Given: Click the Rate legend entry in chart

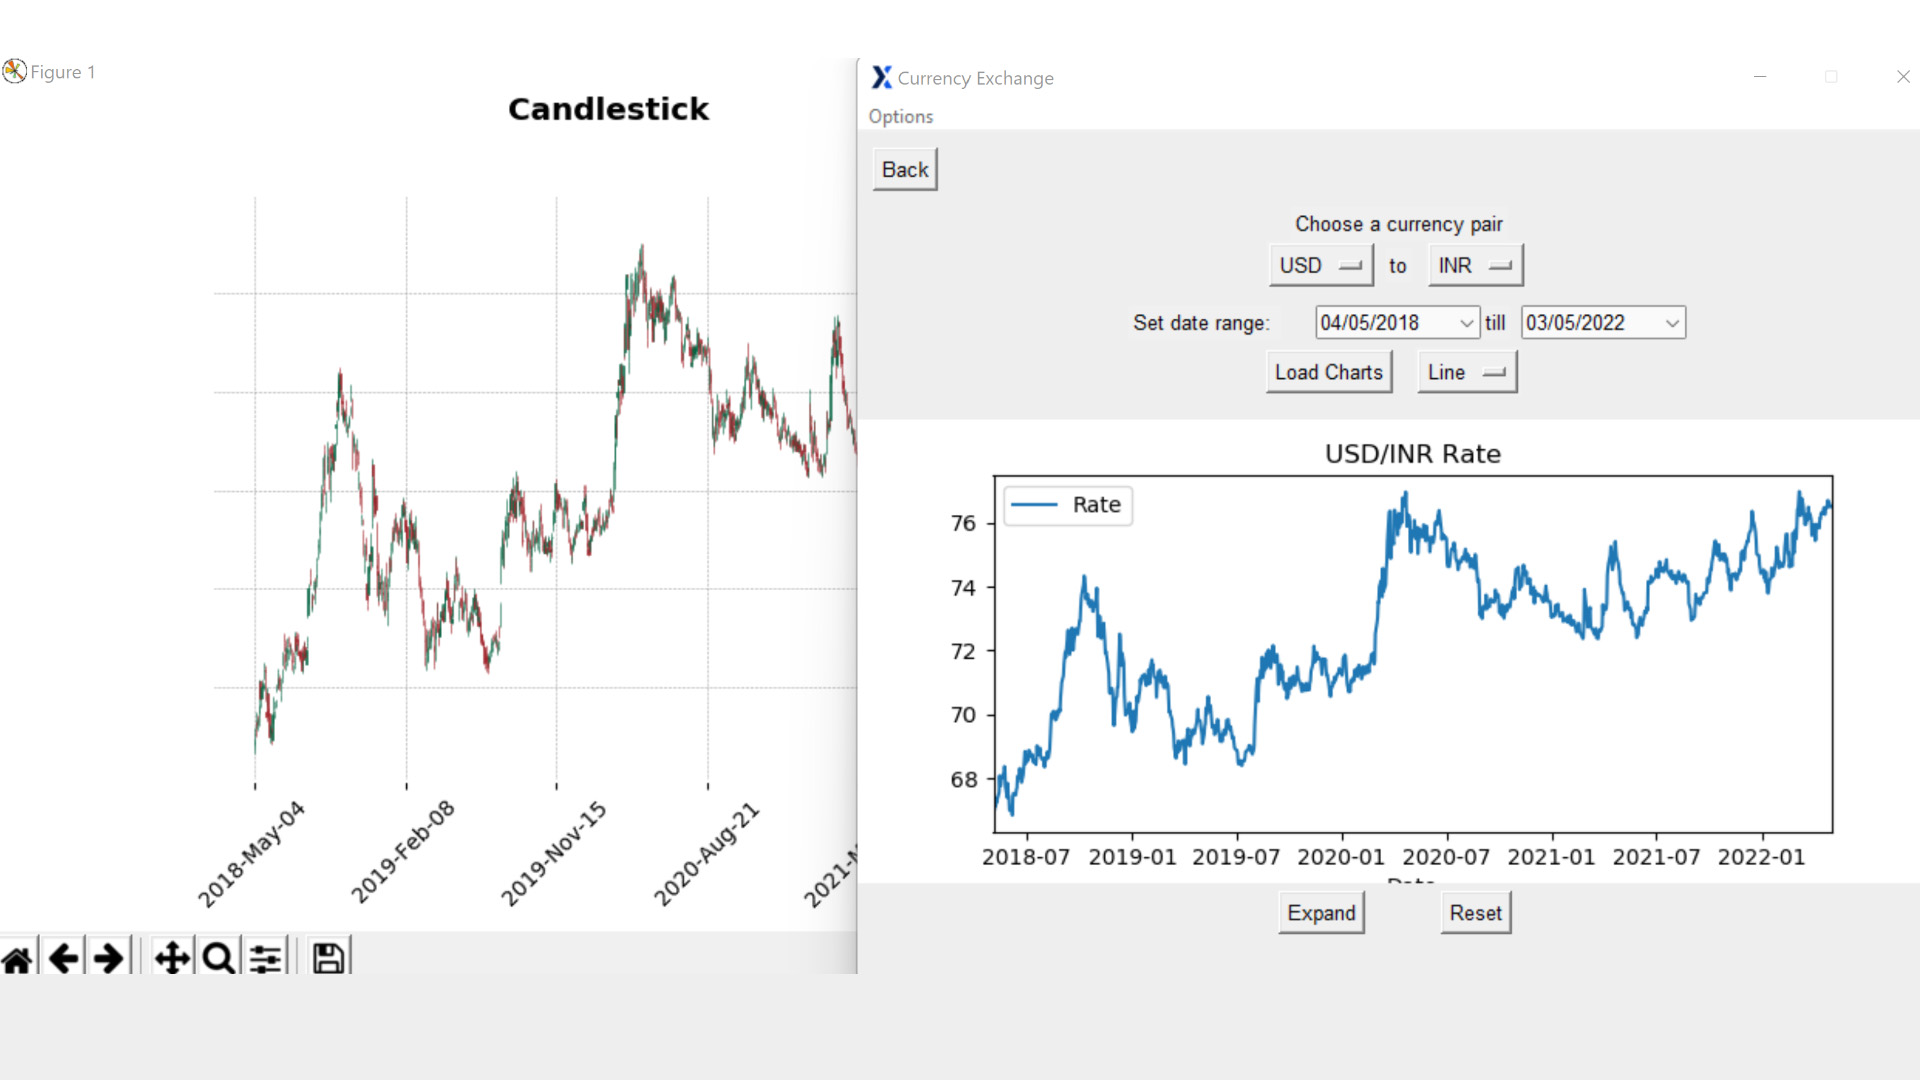Looking at the screenshot, I should [x=1067, y=505].
